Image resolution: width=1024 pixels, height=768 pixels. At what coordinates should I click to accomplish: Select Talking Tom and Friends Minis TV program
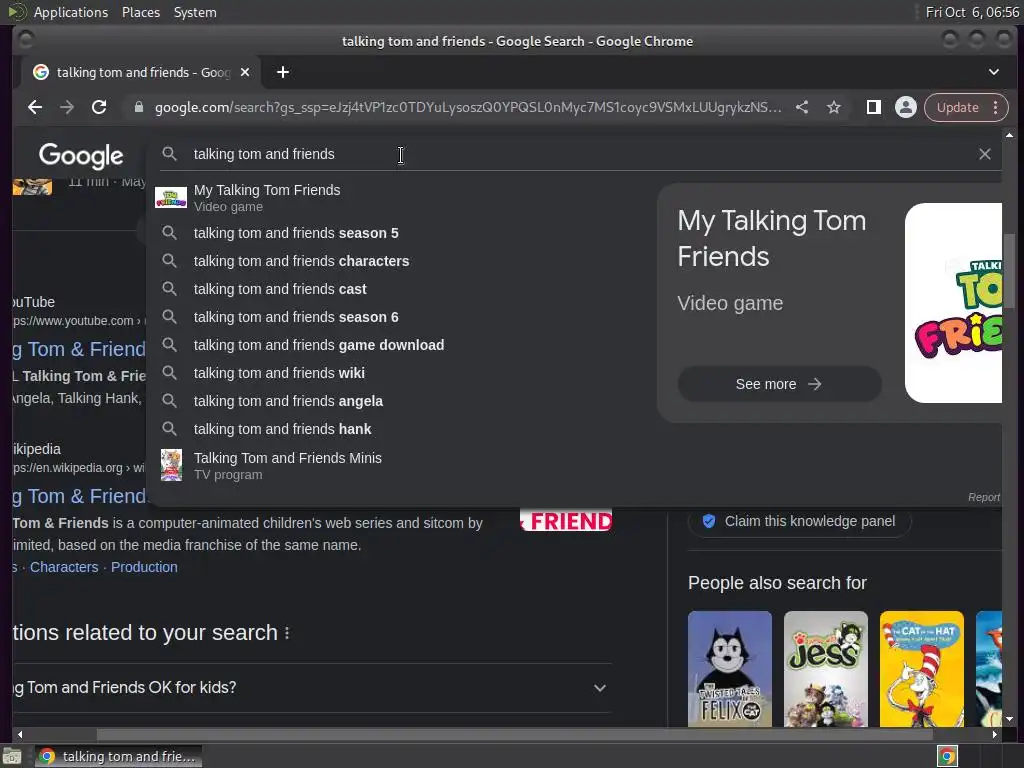pos(402,466)
